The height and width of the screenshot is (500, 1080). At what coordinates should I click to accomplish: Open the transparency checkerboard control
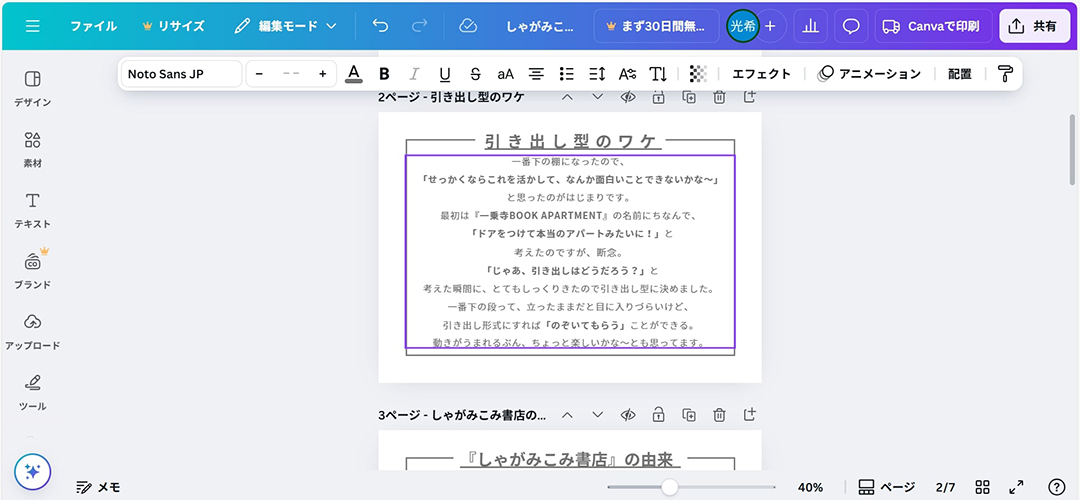click(698, 74)
